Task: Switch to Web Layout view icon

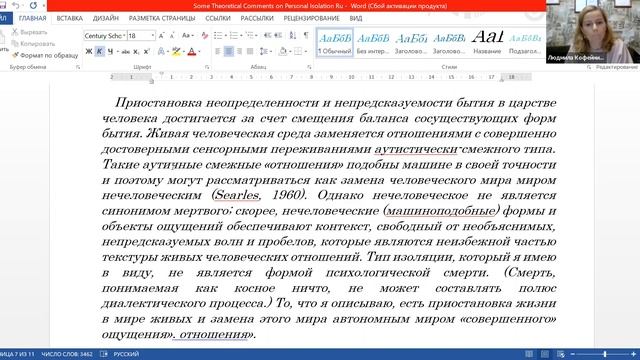Action: (x=561, y=354)
